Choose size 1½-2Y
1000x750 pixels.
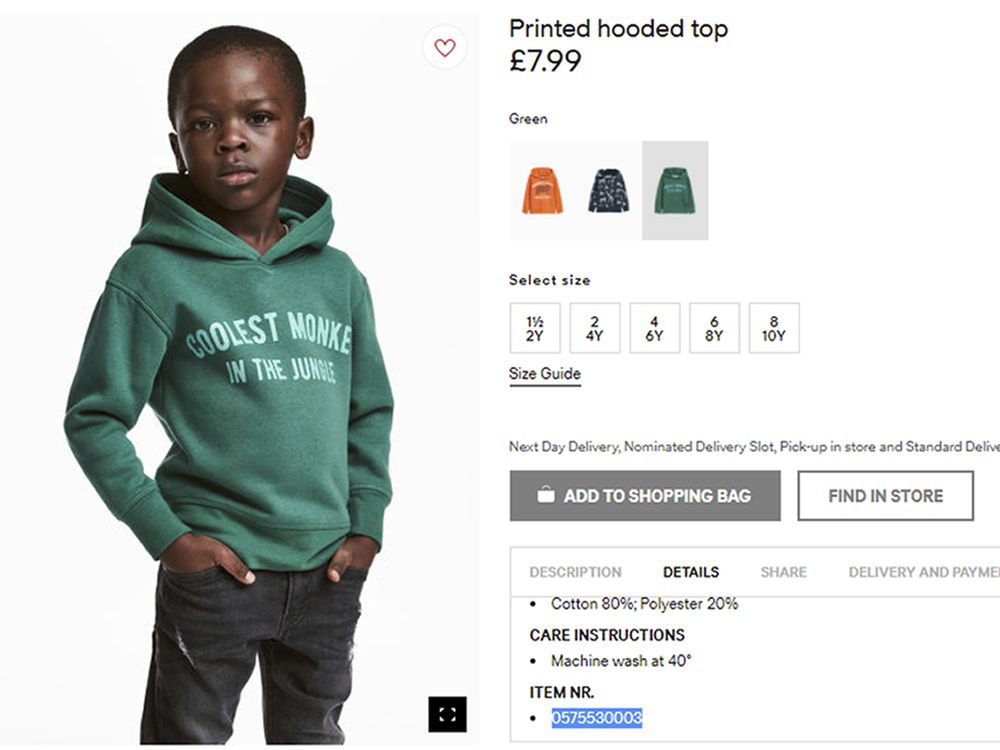(535, 328)
